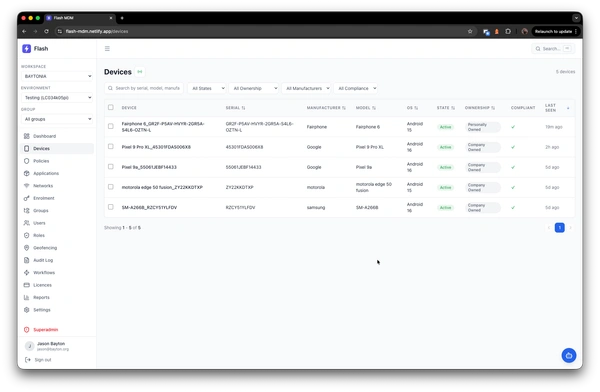This screenshot has width=600, height=392.
Task: Sort table by OS column
Action: [412, 108]
